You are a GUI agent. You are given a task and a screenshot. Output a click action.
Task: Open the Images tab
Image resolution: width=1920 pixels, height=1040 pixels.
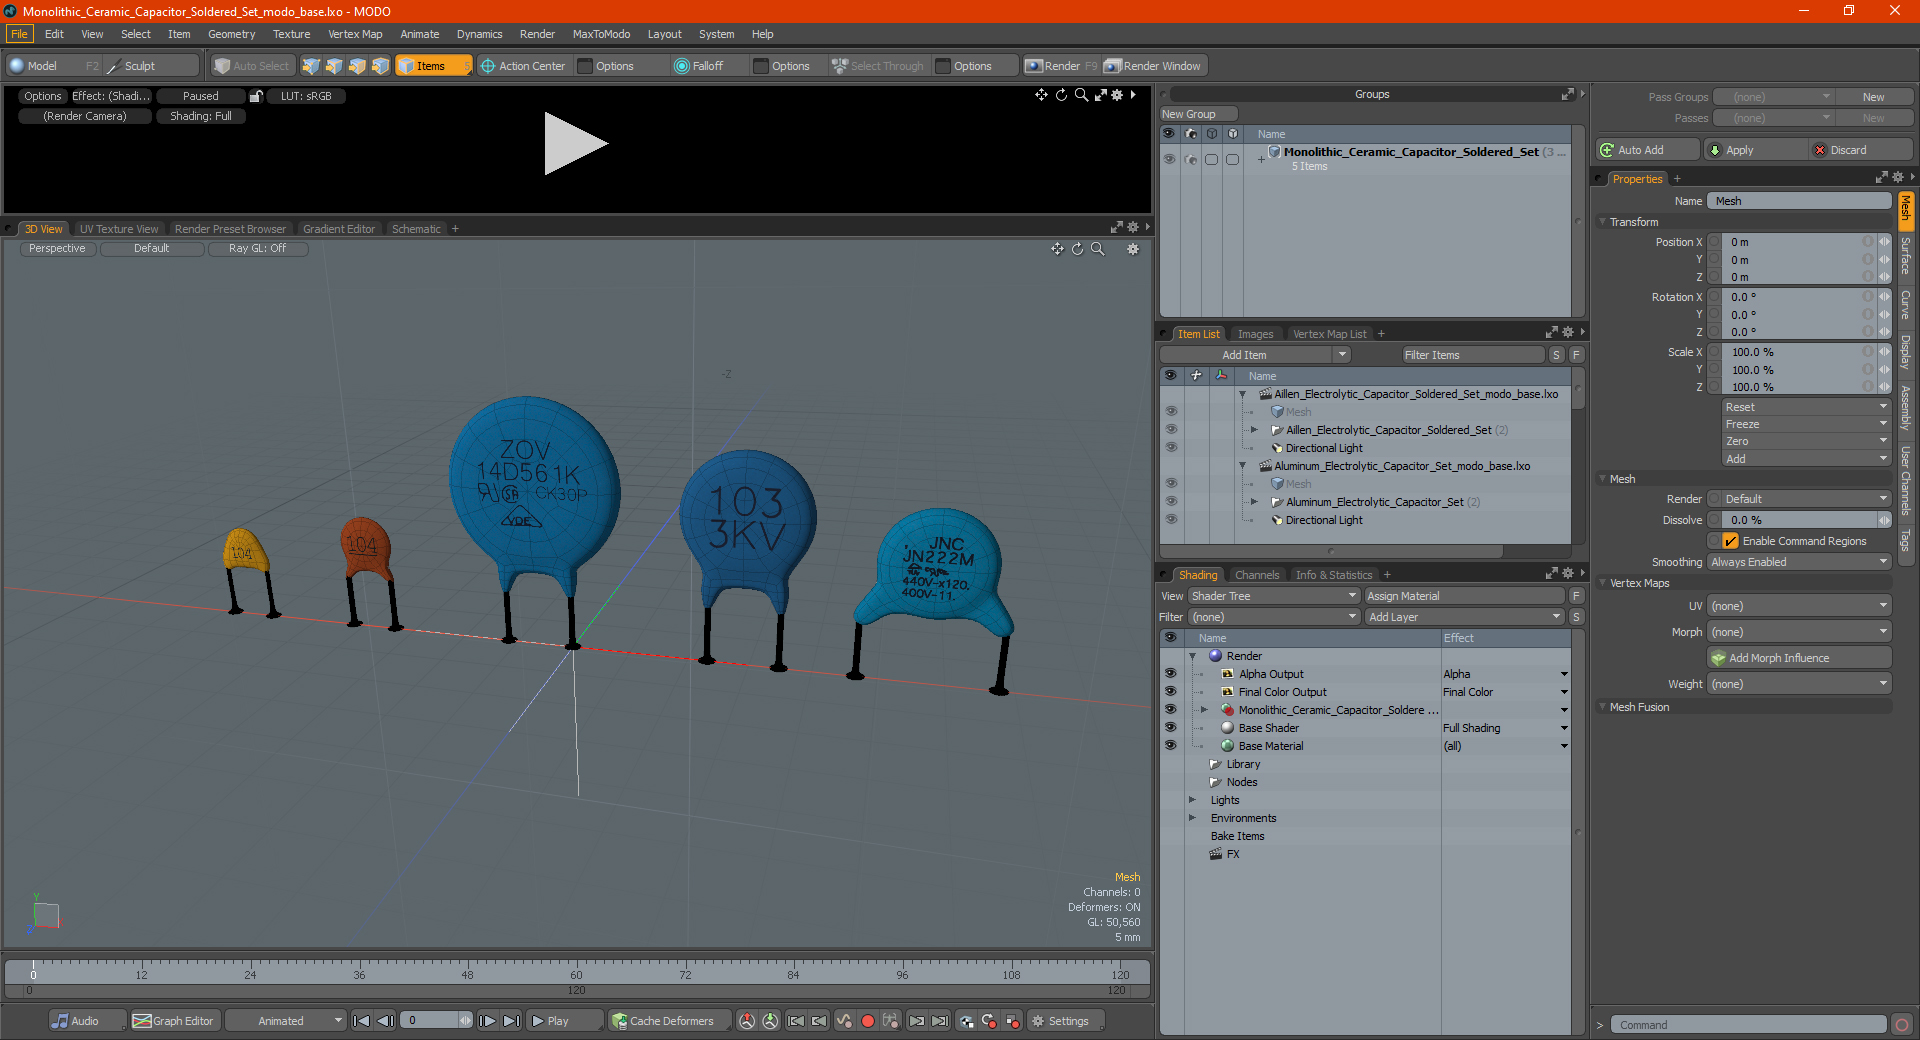coord(1255,334)
